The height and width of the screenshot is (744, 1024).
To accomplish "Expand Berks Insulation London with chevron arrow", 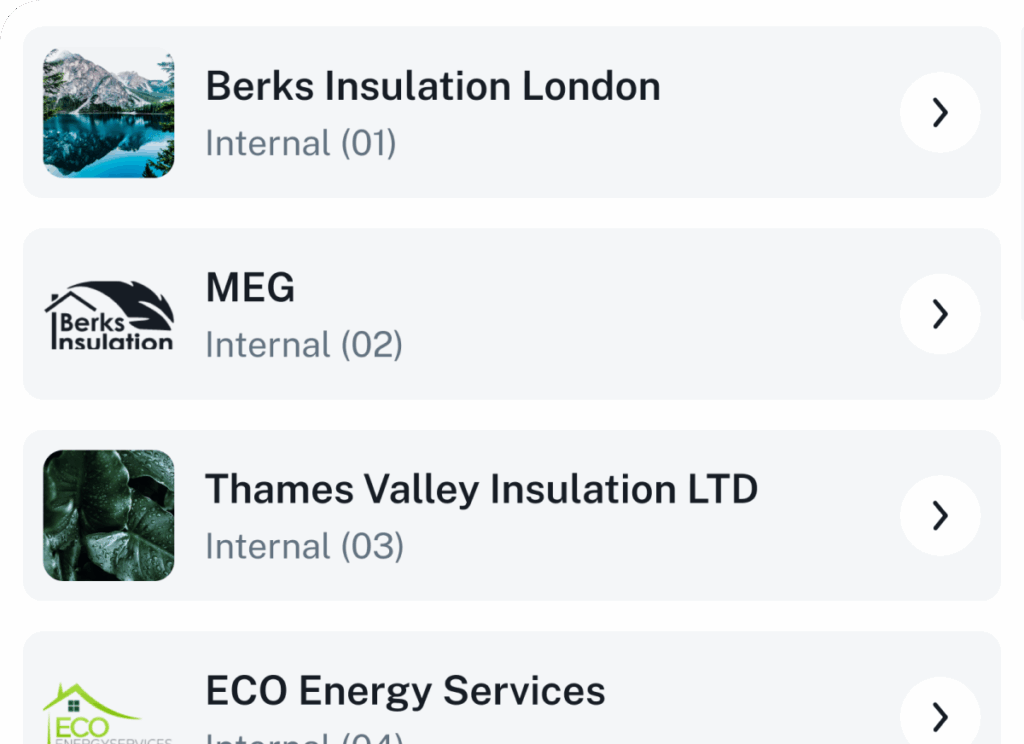I will click(x=940, y=112).
